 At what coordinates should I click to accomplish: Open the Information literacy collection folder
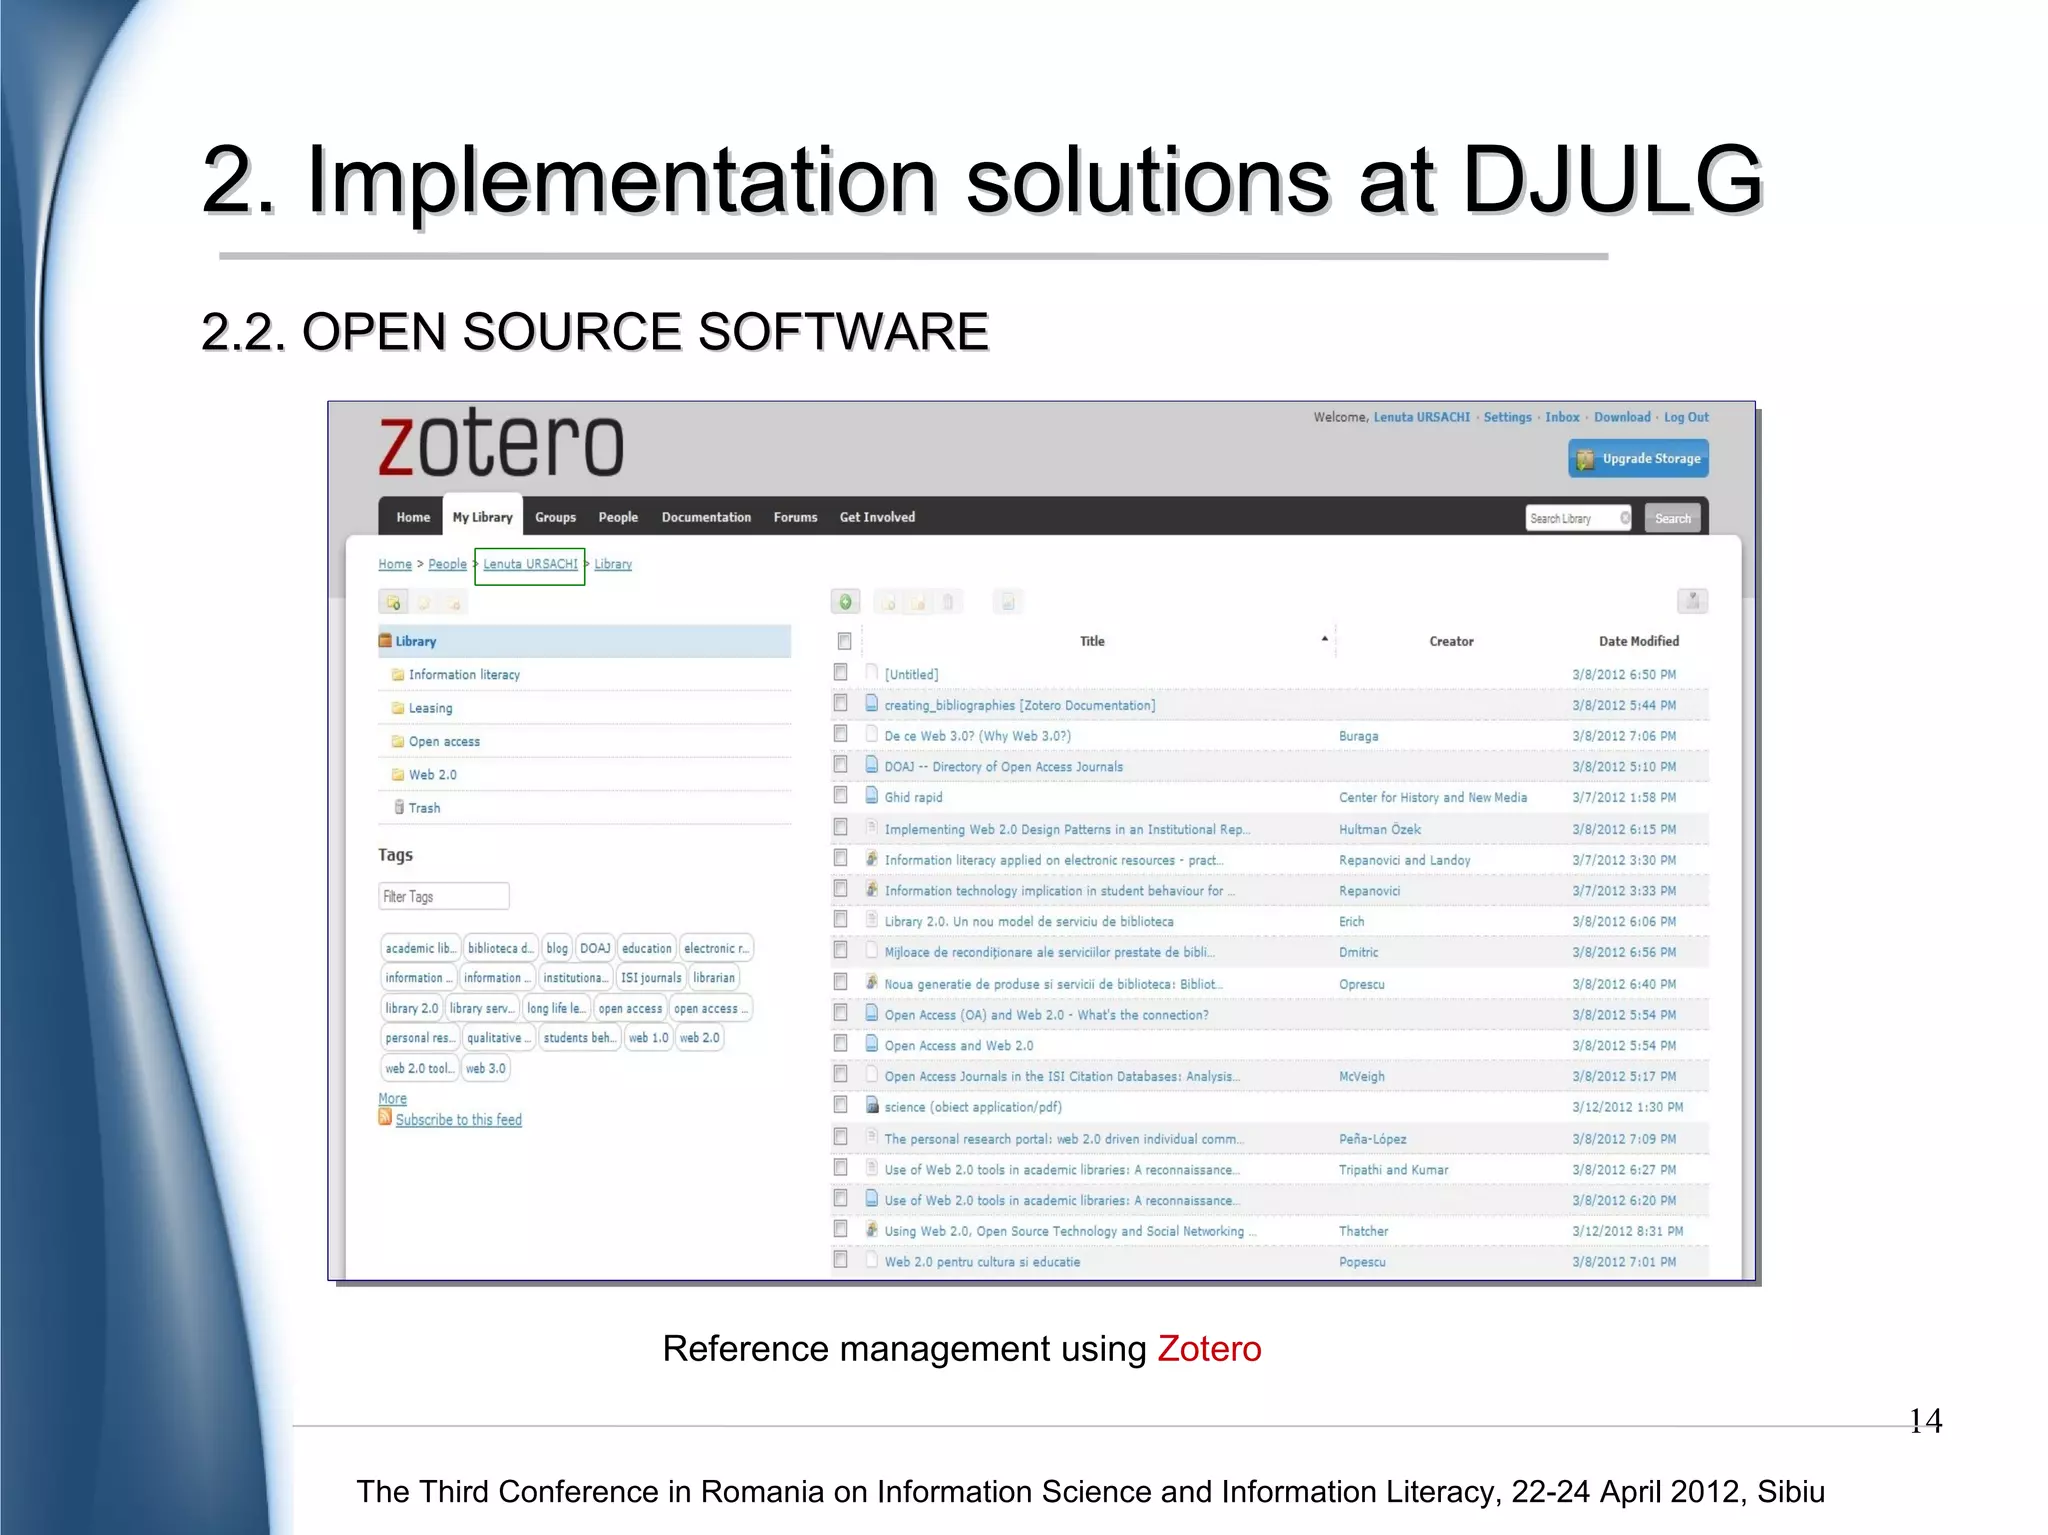463,675
